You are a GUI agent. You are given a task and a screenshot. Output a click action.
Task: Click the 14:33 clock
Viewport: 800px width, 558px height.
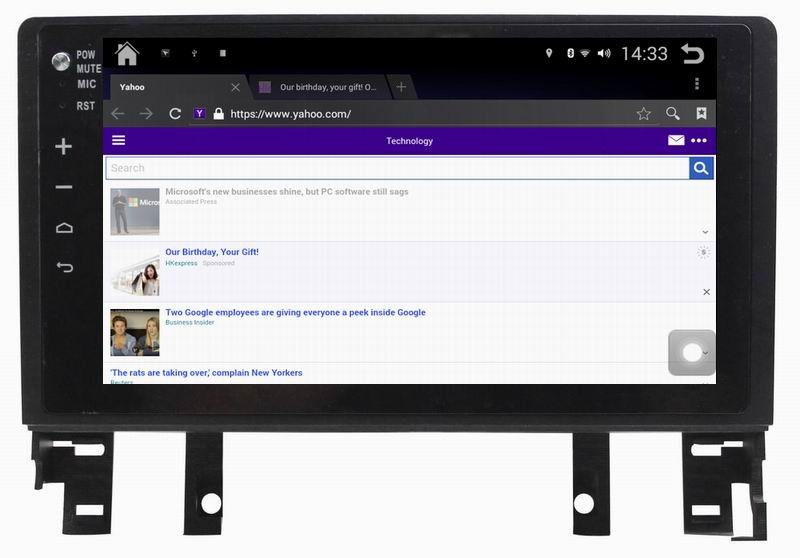[644, 54]
